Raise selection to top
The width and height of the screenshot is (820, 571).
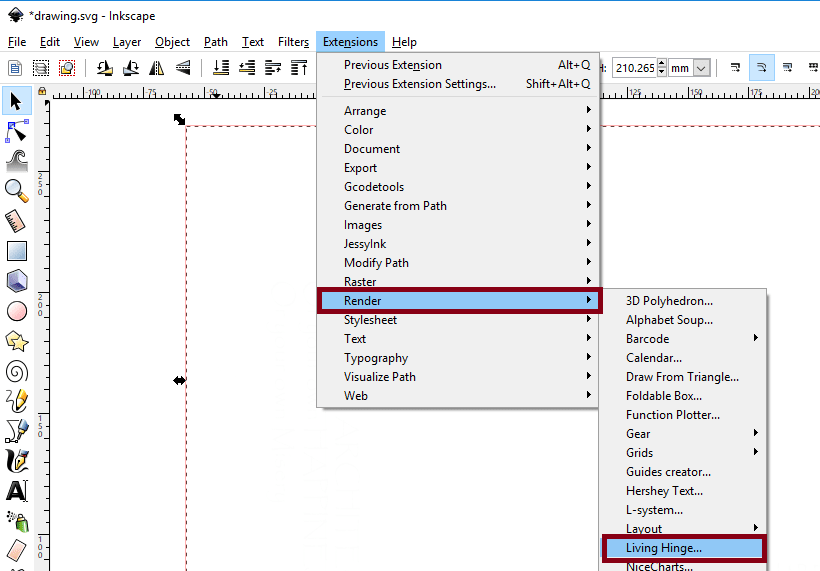299,68
